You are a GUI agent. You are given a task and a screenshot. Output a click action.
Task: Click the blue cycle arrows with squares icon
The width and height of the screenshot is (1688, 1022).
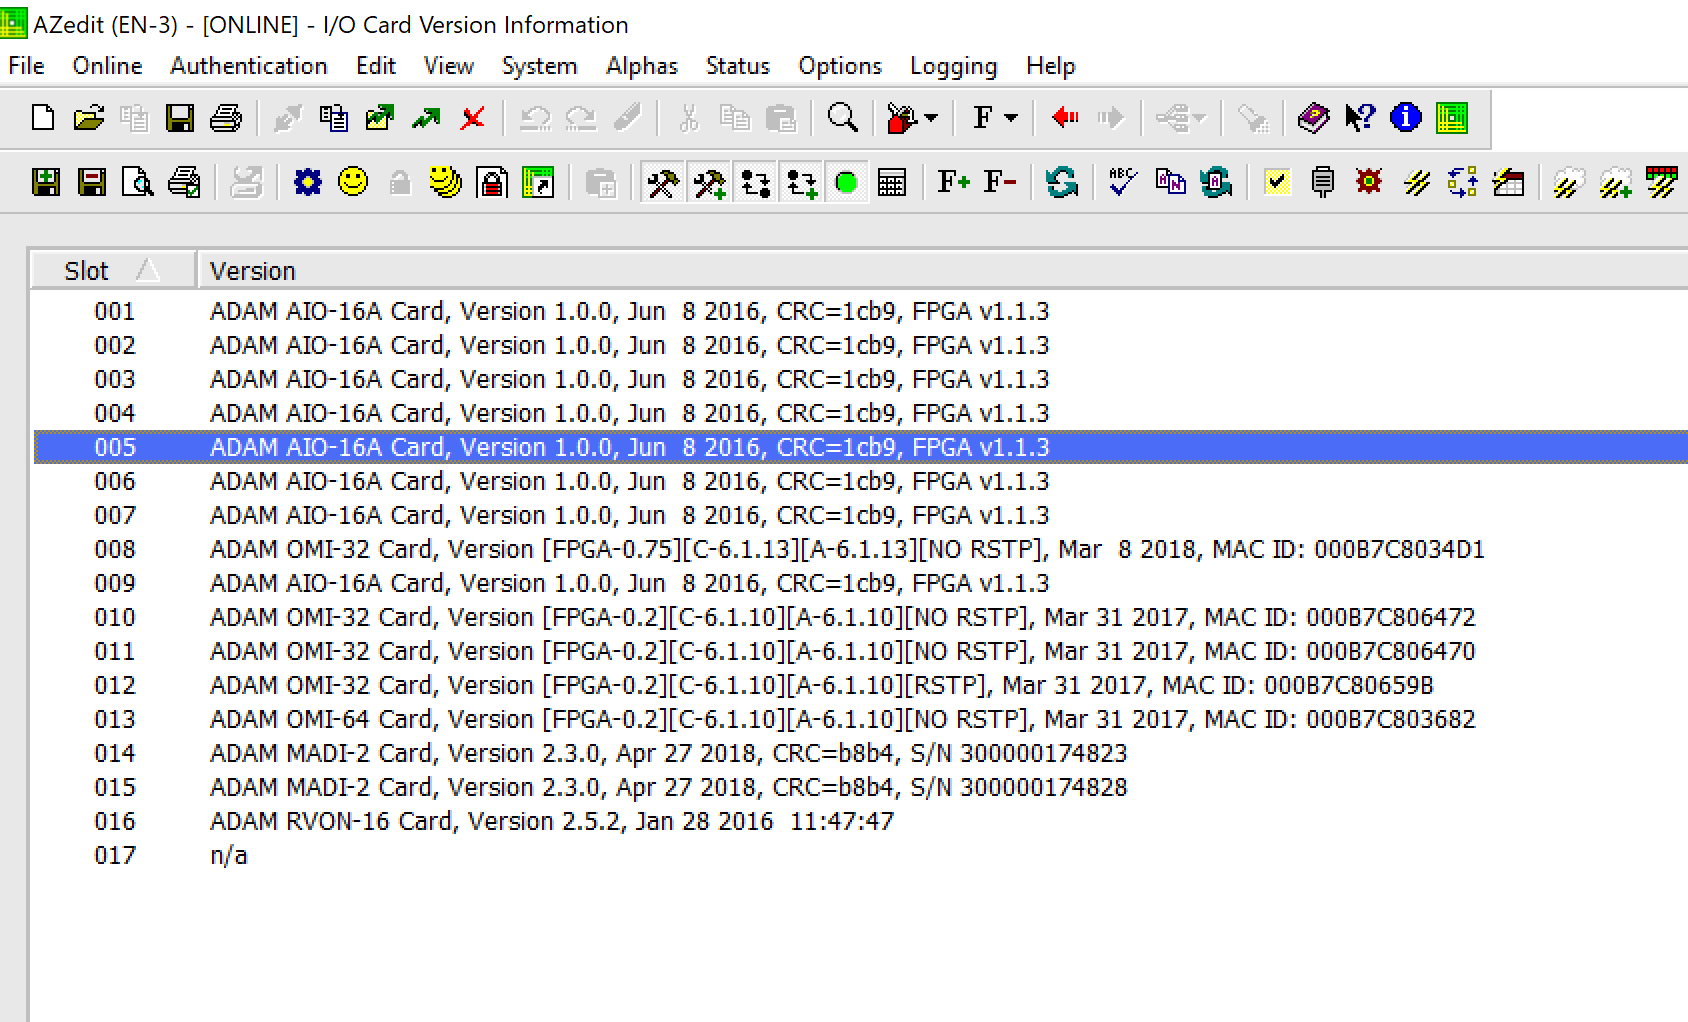point(1461,182)
